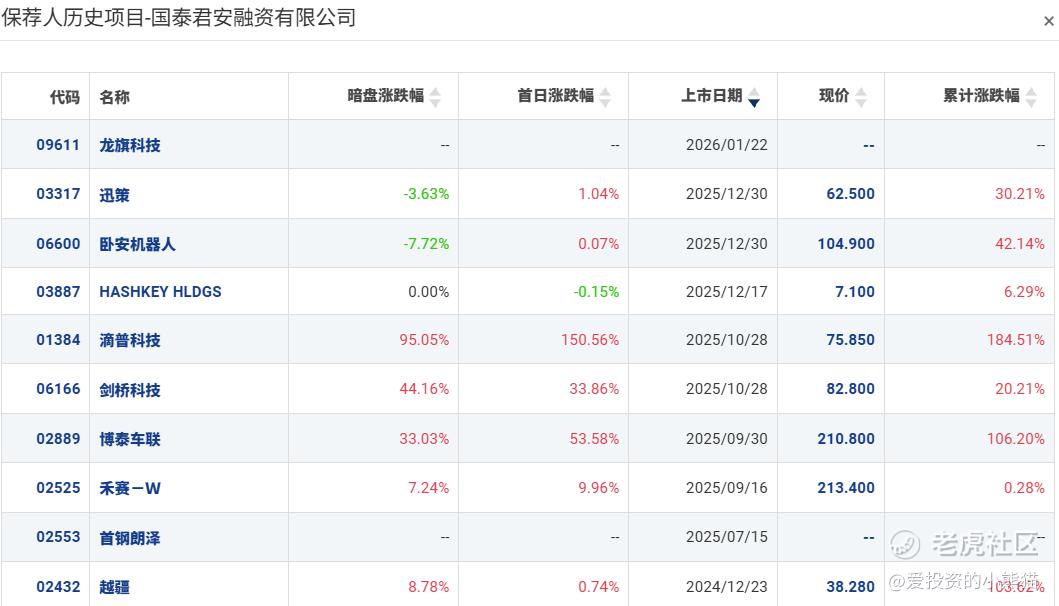1059x606 pixels.
Task: Open stock HASHKEY HLDGS
Action: point(160,292)
